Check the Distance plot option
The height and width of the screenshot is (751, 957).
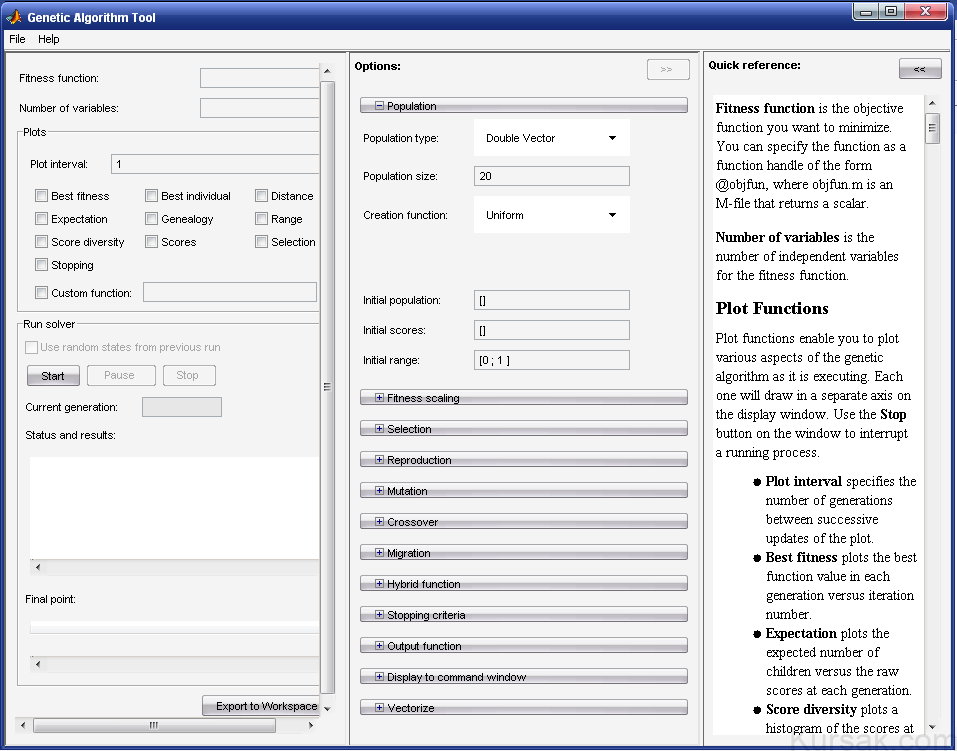[x=261, y=195]
